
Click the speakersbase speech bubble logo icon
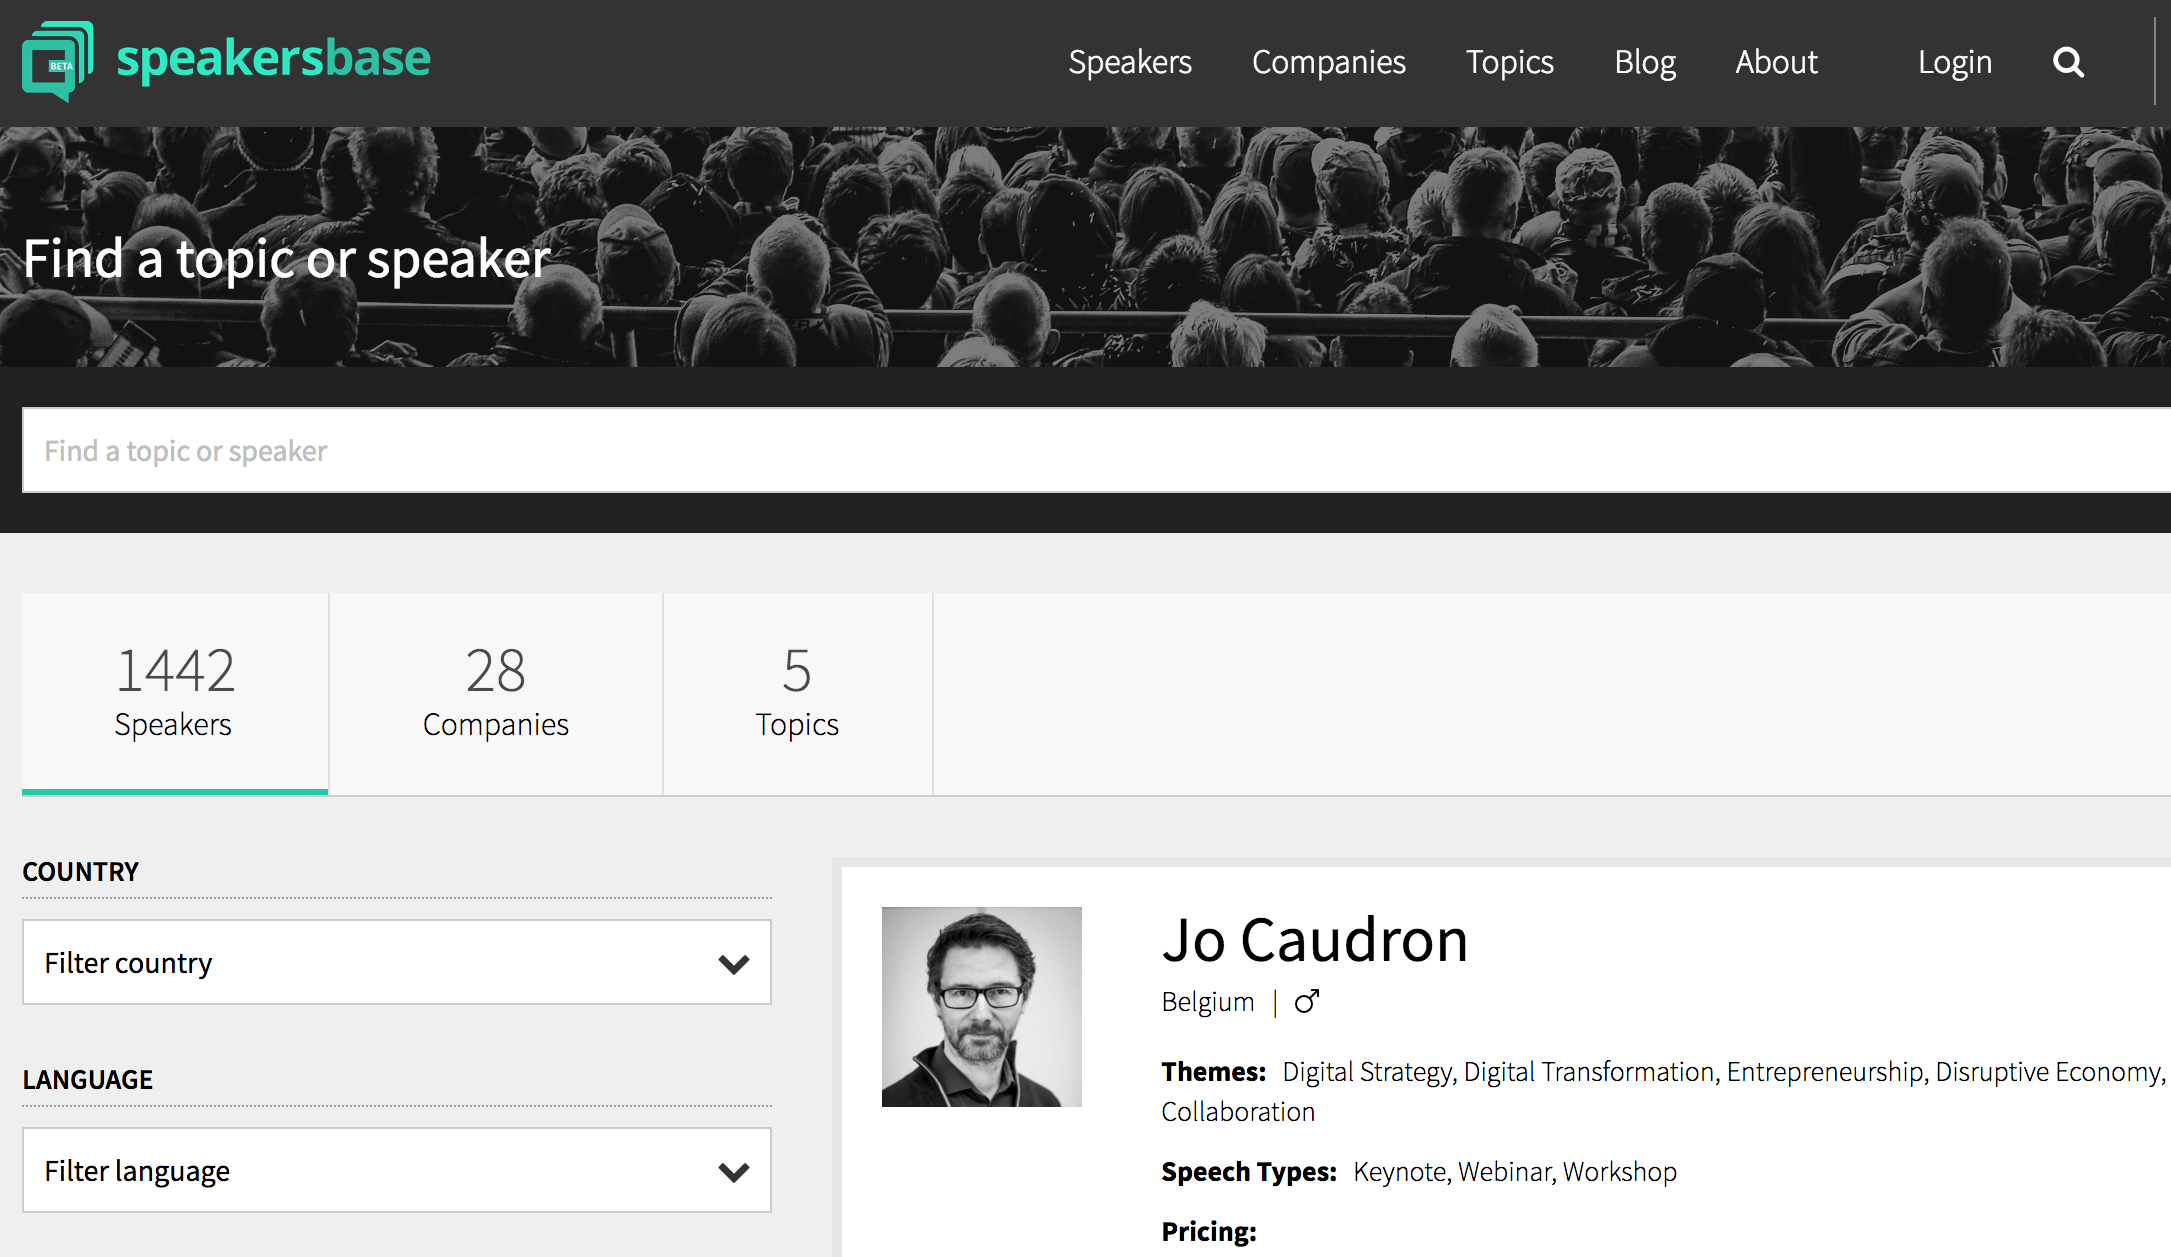58,61
